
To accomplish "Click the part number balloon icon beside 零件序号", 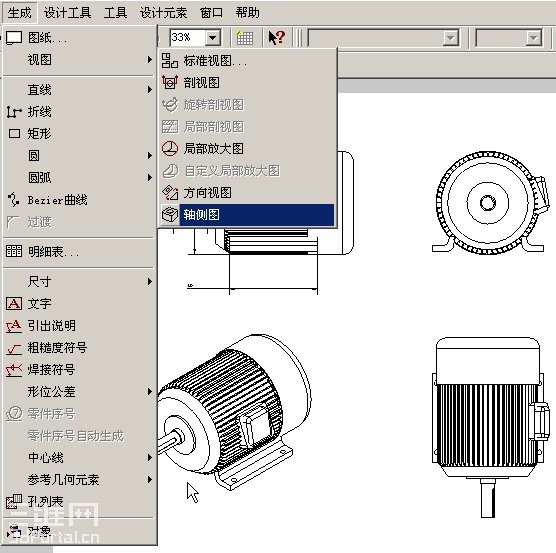I will coord(15,414).
